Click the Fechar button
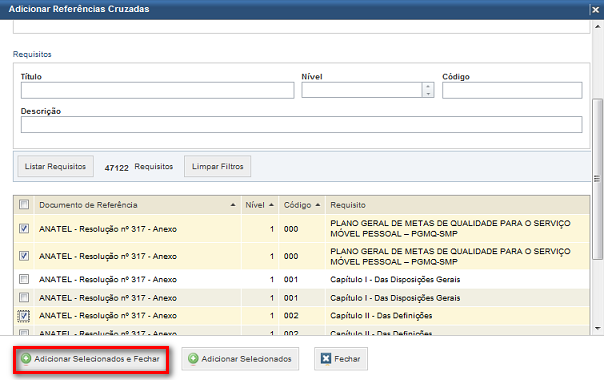604x380 pixels. 341,359
